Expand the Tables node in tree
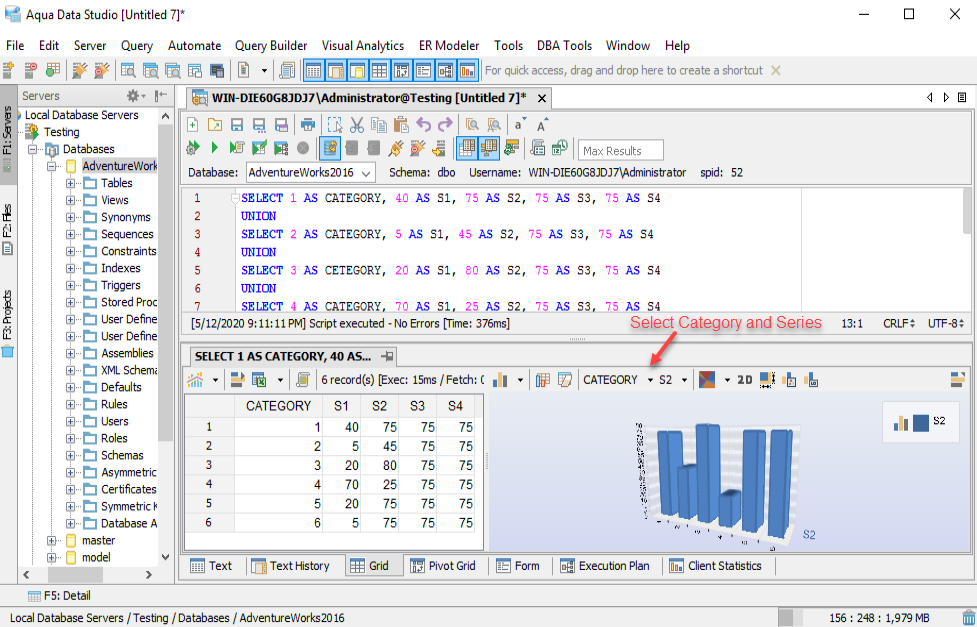Image resolution: width=977 pixels, height=627 pixels. 71,183
